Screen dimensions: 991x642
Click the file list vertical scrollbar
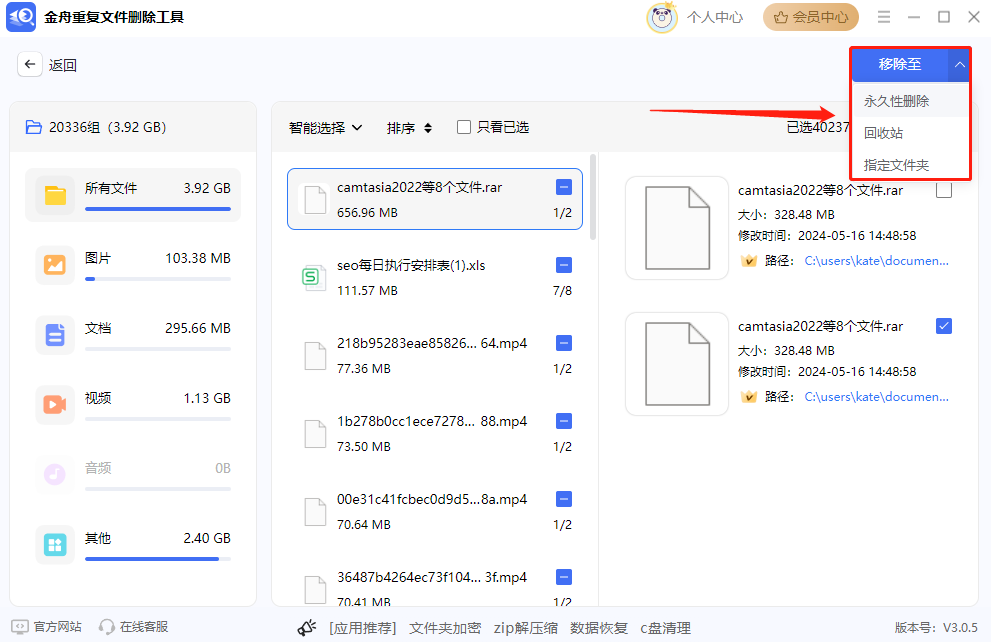click(593, 197)
